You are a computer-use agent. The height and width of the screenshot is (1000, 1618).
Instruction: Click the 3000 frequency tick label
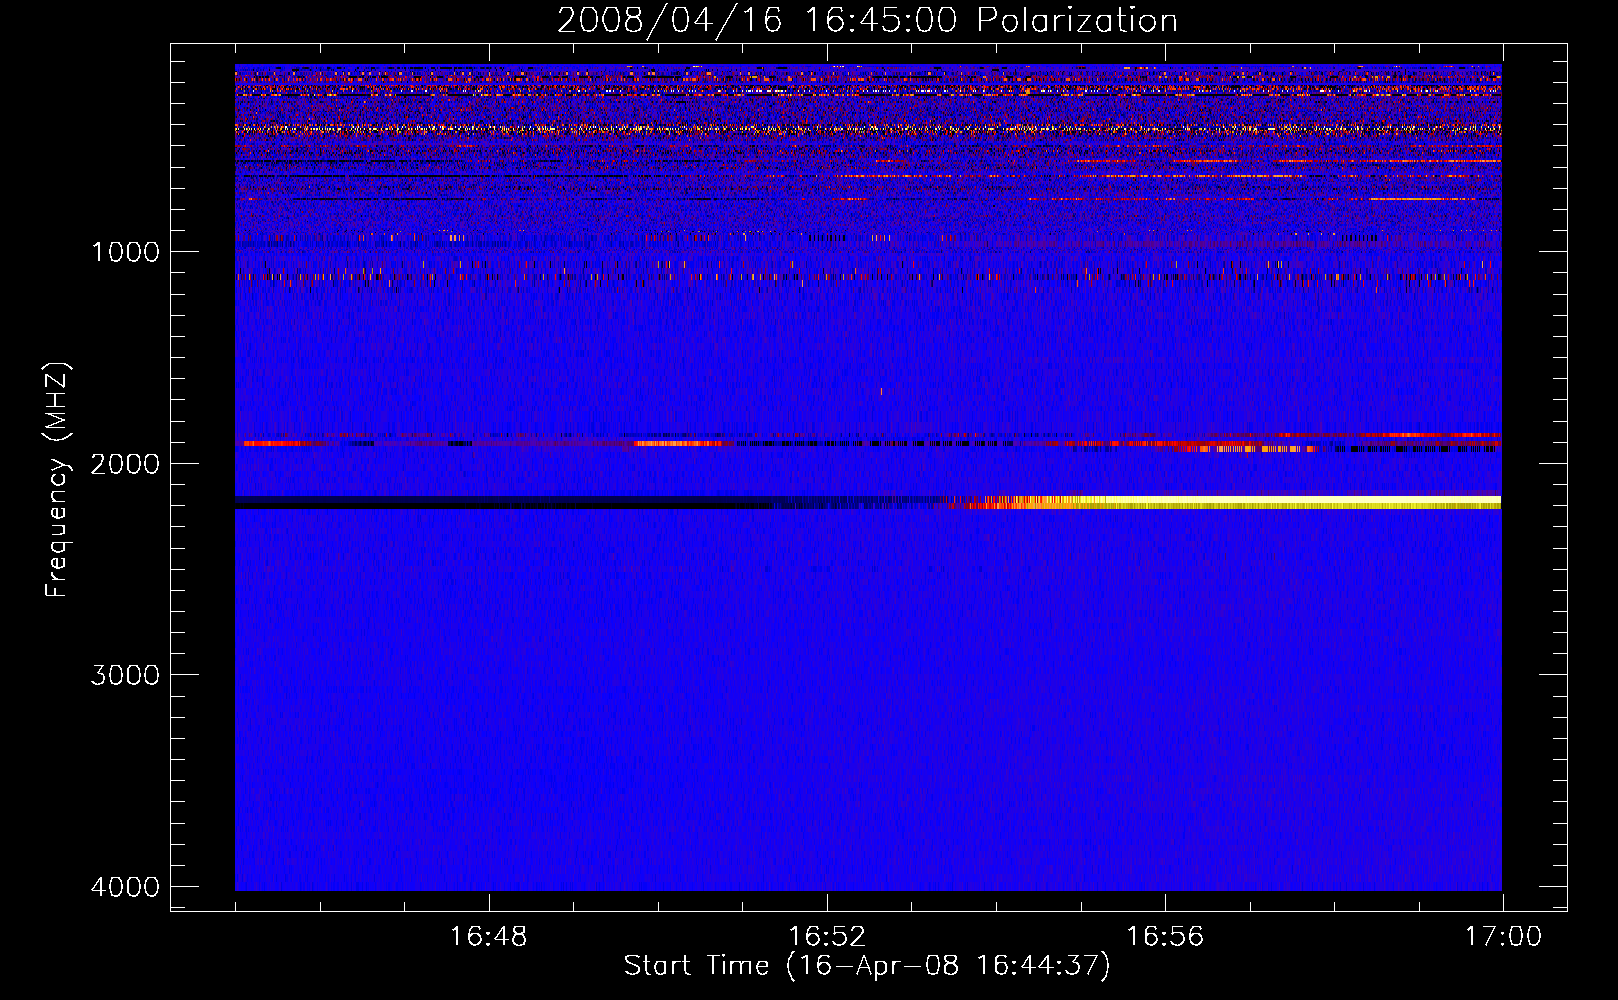tap(125, 675)
